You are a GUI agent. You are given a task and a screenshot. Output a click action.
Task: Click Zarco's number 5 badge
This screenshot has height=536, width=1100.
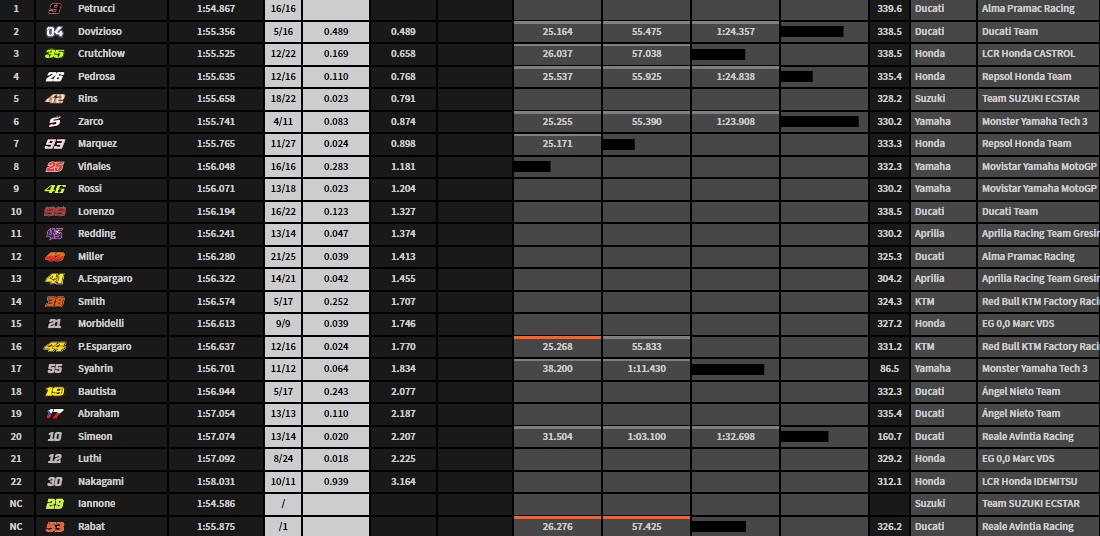point(55,121)
